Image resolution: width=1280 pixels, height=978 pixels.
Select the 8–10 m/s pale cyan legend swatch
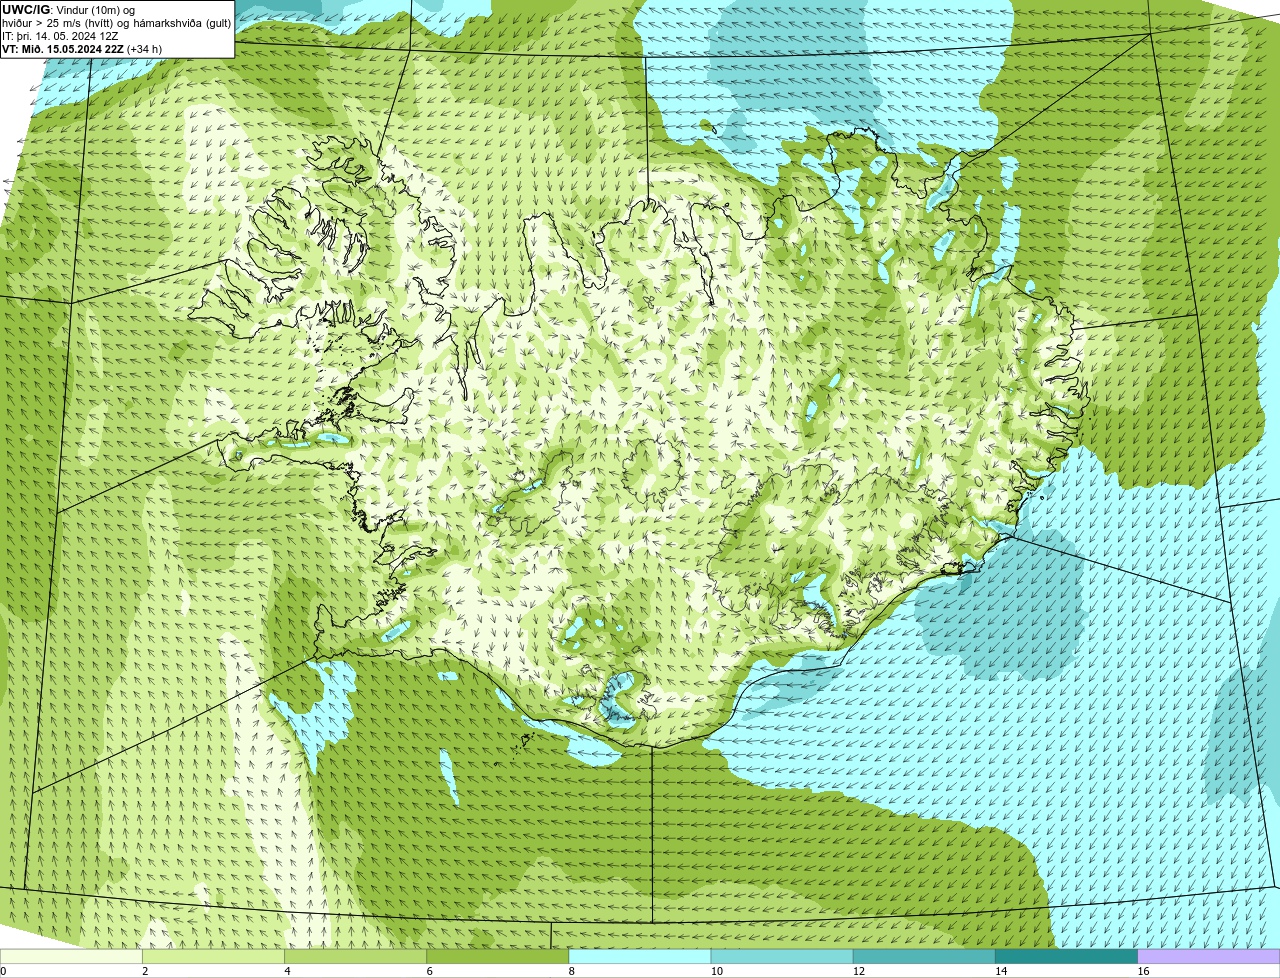[x=640, y=956]
